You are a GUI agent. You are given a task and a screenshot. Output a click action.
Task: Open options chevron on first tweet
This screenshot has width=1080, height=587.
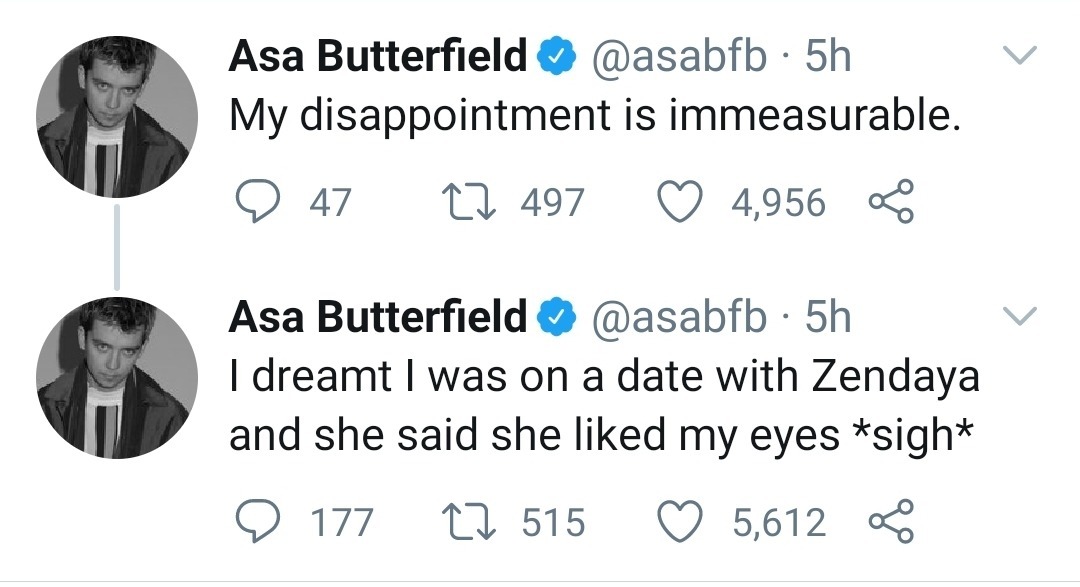[1019, 54]
